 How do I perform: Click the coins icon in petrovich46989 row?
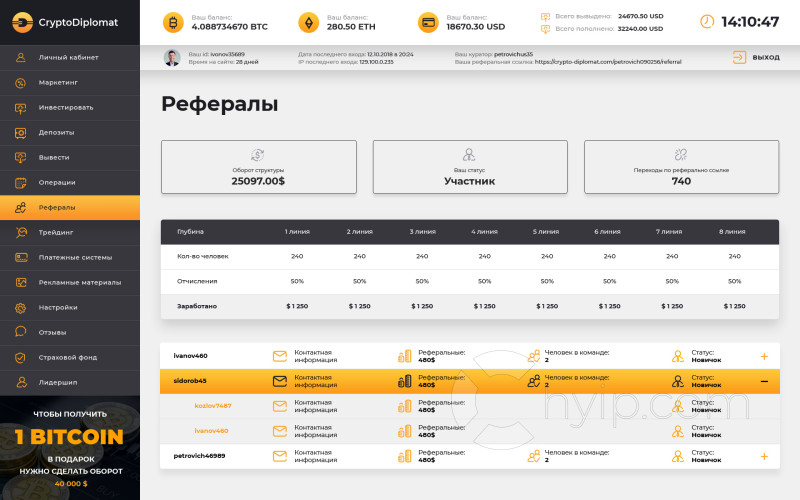(405, 456)
